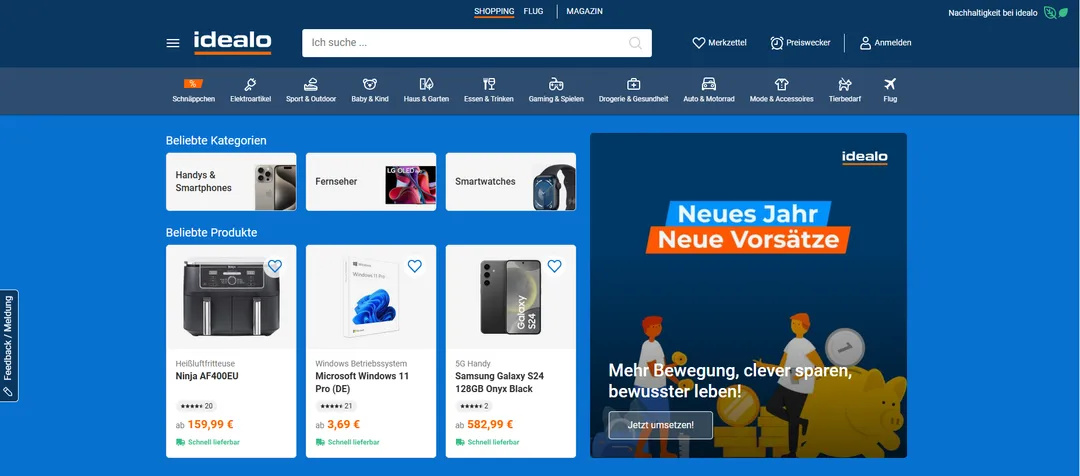
Task: Open Haus & Garten icon
Action: point(426,84)
